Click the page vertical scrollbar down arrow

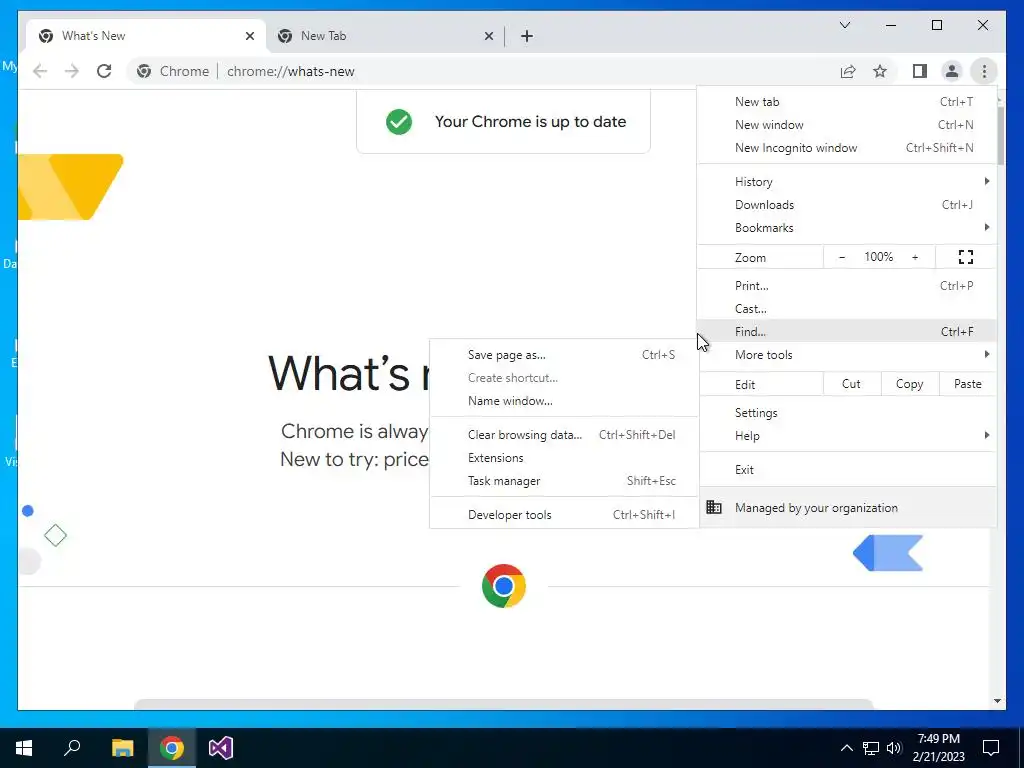pyautogui.click(x=997, y=701)
